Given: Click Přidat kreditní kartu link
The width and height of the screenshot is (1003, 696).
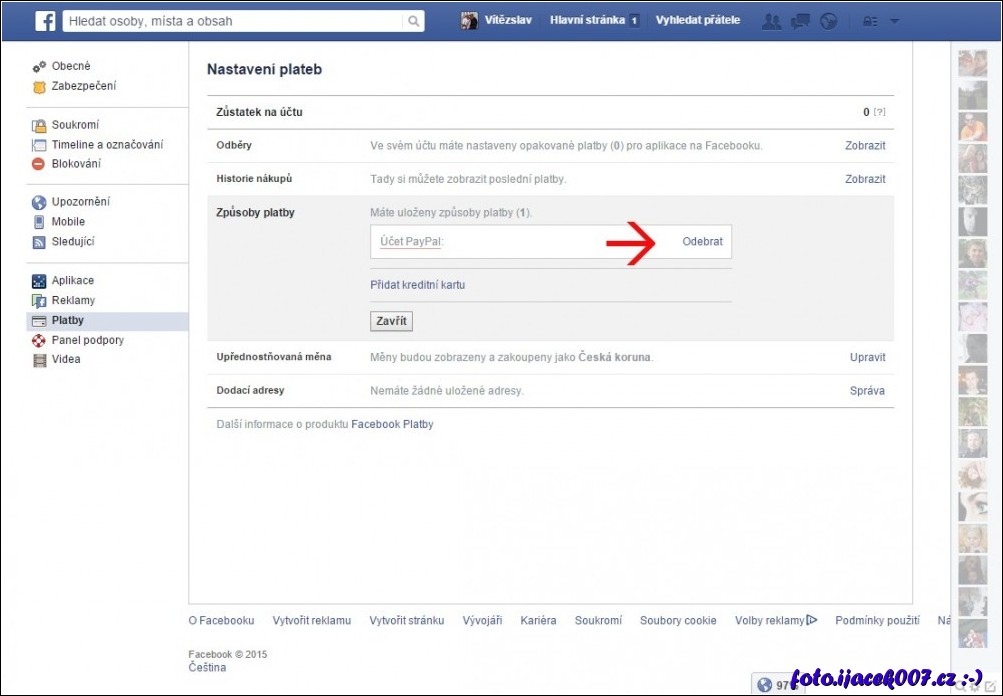Looking at the screenshot, I should [417, 285].
